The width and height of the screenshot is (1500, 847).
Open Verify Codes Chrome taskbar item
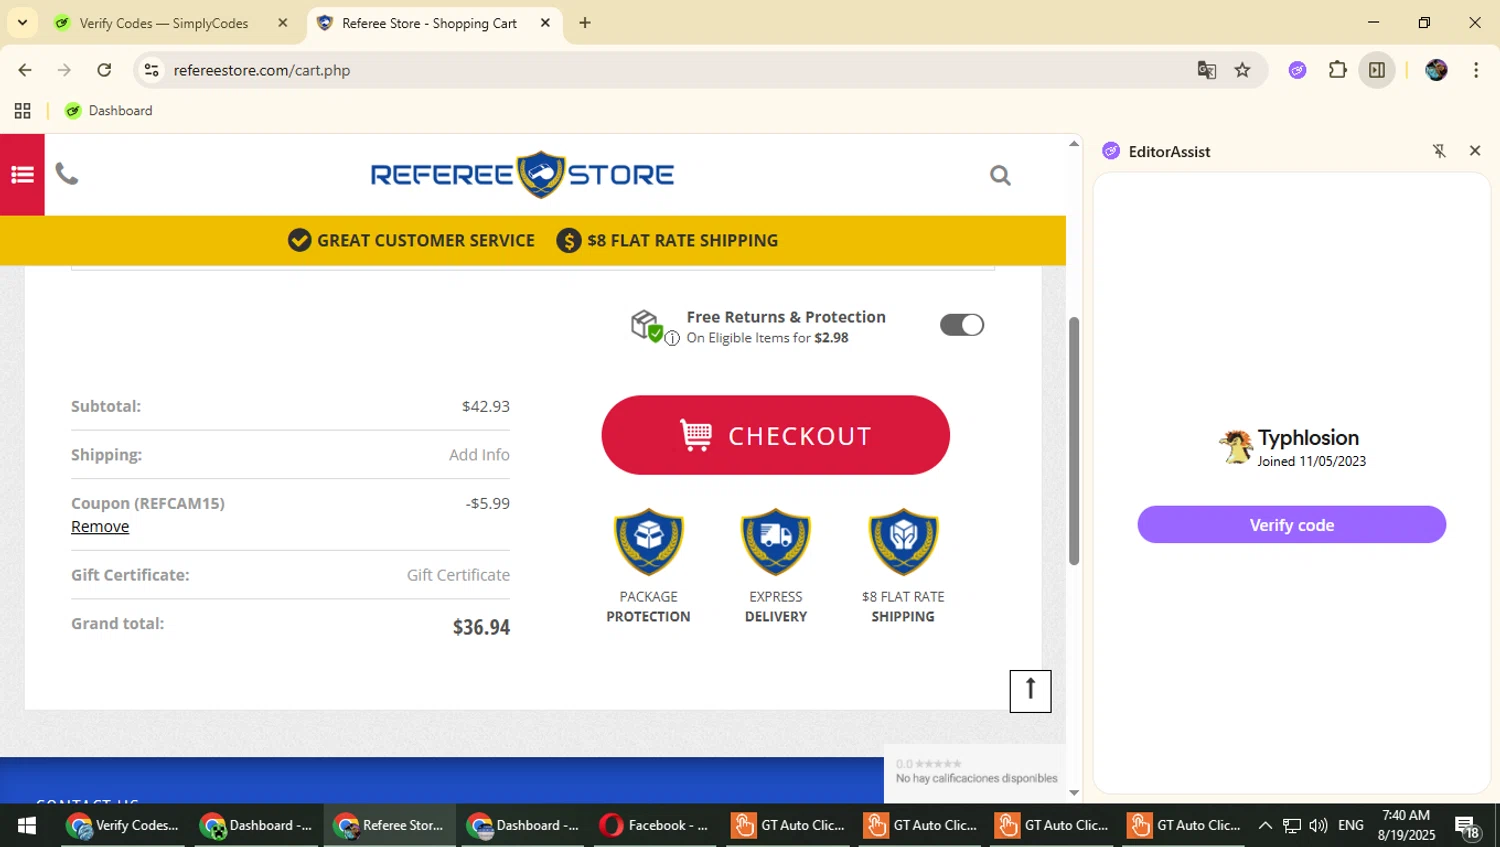point(123,826)
